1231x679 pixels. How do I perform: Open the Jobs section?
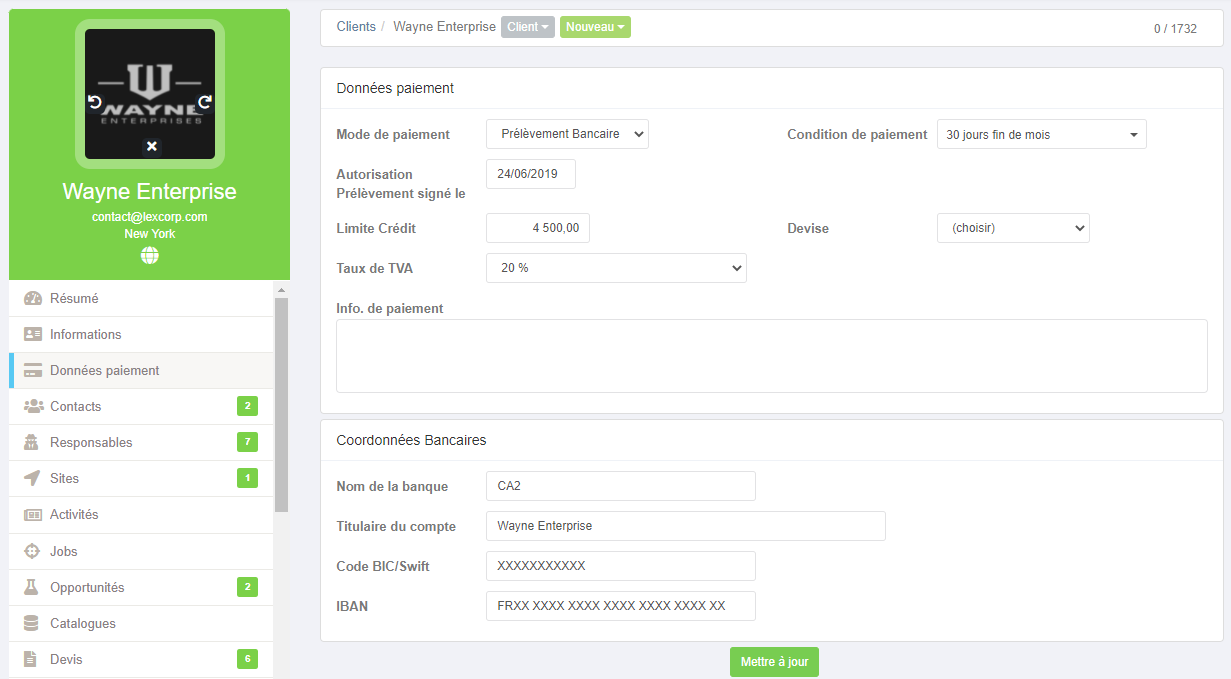coord(141,551)
